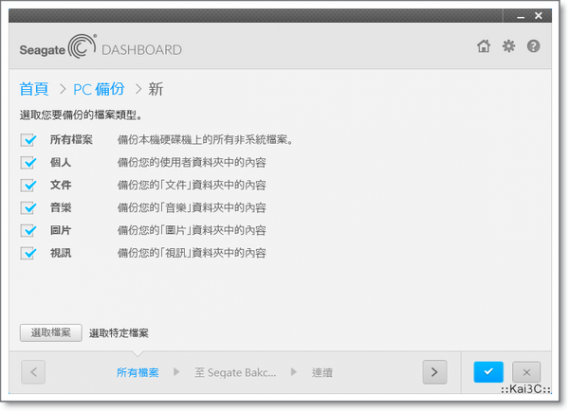Open the Home icon in header
This screenshot has height=411, width=569.
[x=483, y=46]
